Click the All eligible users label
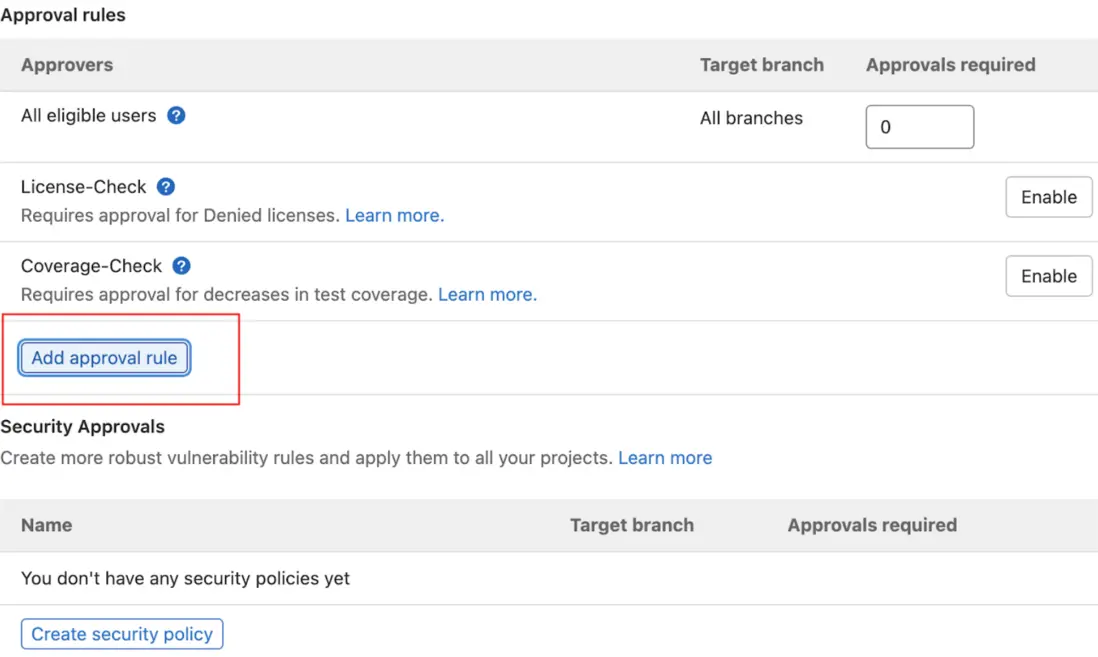 (x=89, y=116)
